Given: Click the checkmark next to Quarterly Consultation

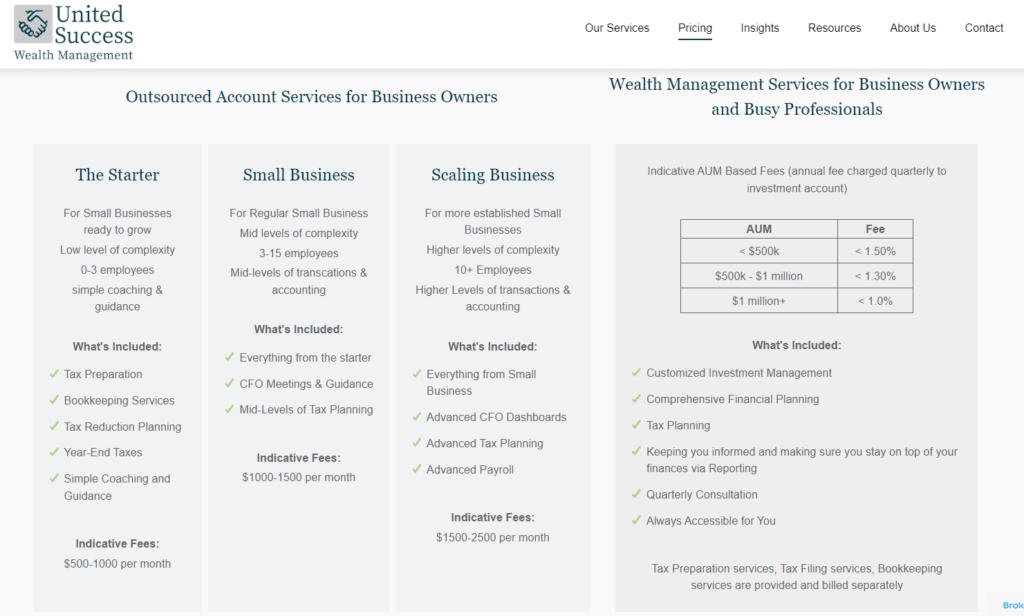Looking at the screenshot, I should [x=636, y=495].
